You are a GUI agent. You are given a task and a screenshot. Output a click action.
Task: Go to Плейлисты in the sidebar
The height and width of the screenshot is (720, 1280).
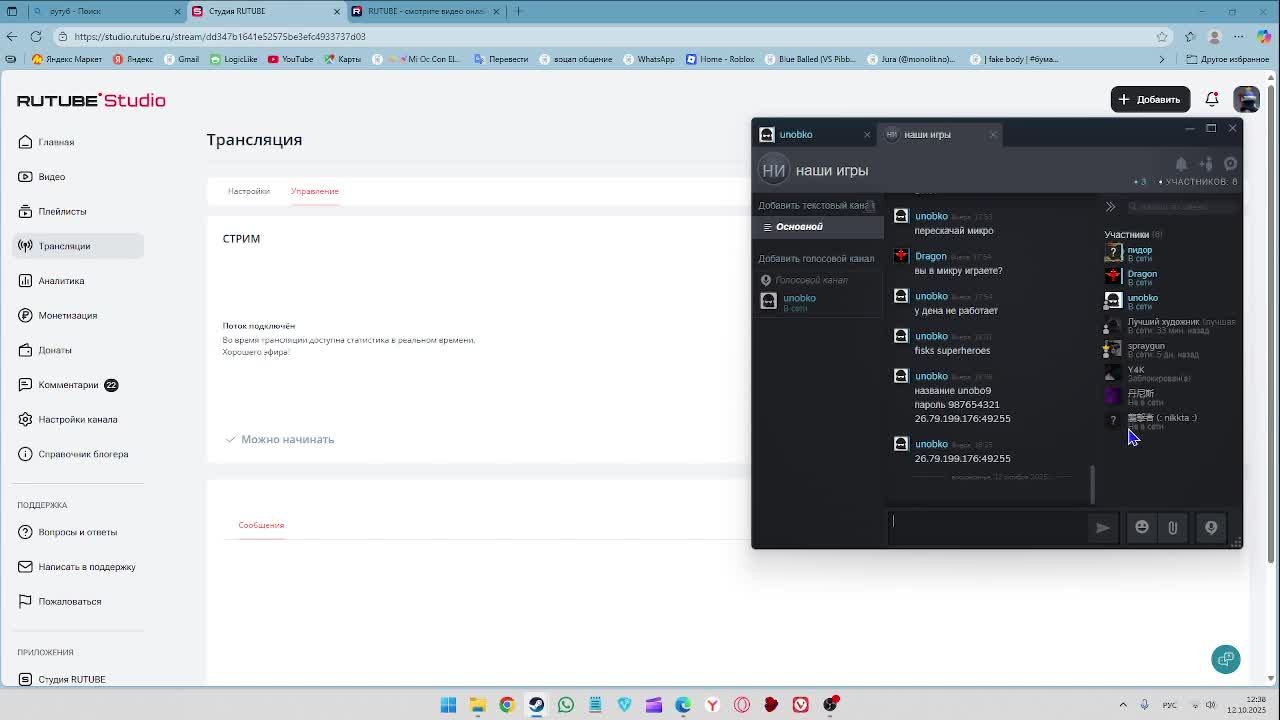62,211
